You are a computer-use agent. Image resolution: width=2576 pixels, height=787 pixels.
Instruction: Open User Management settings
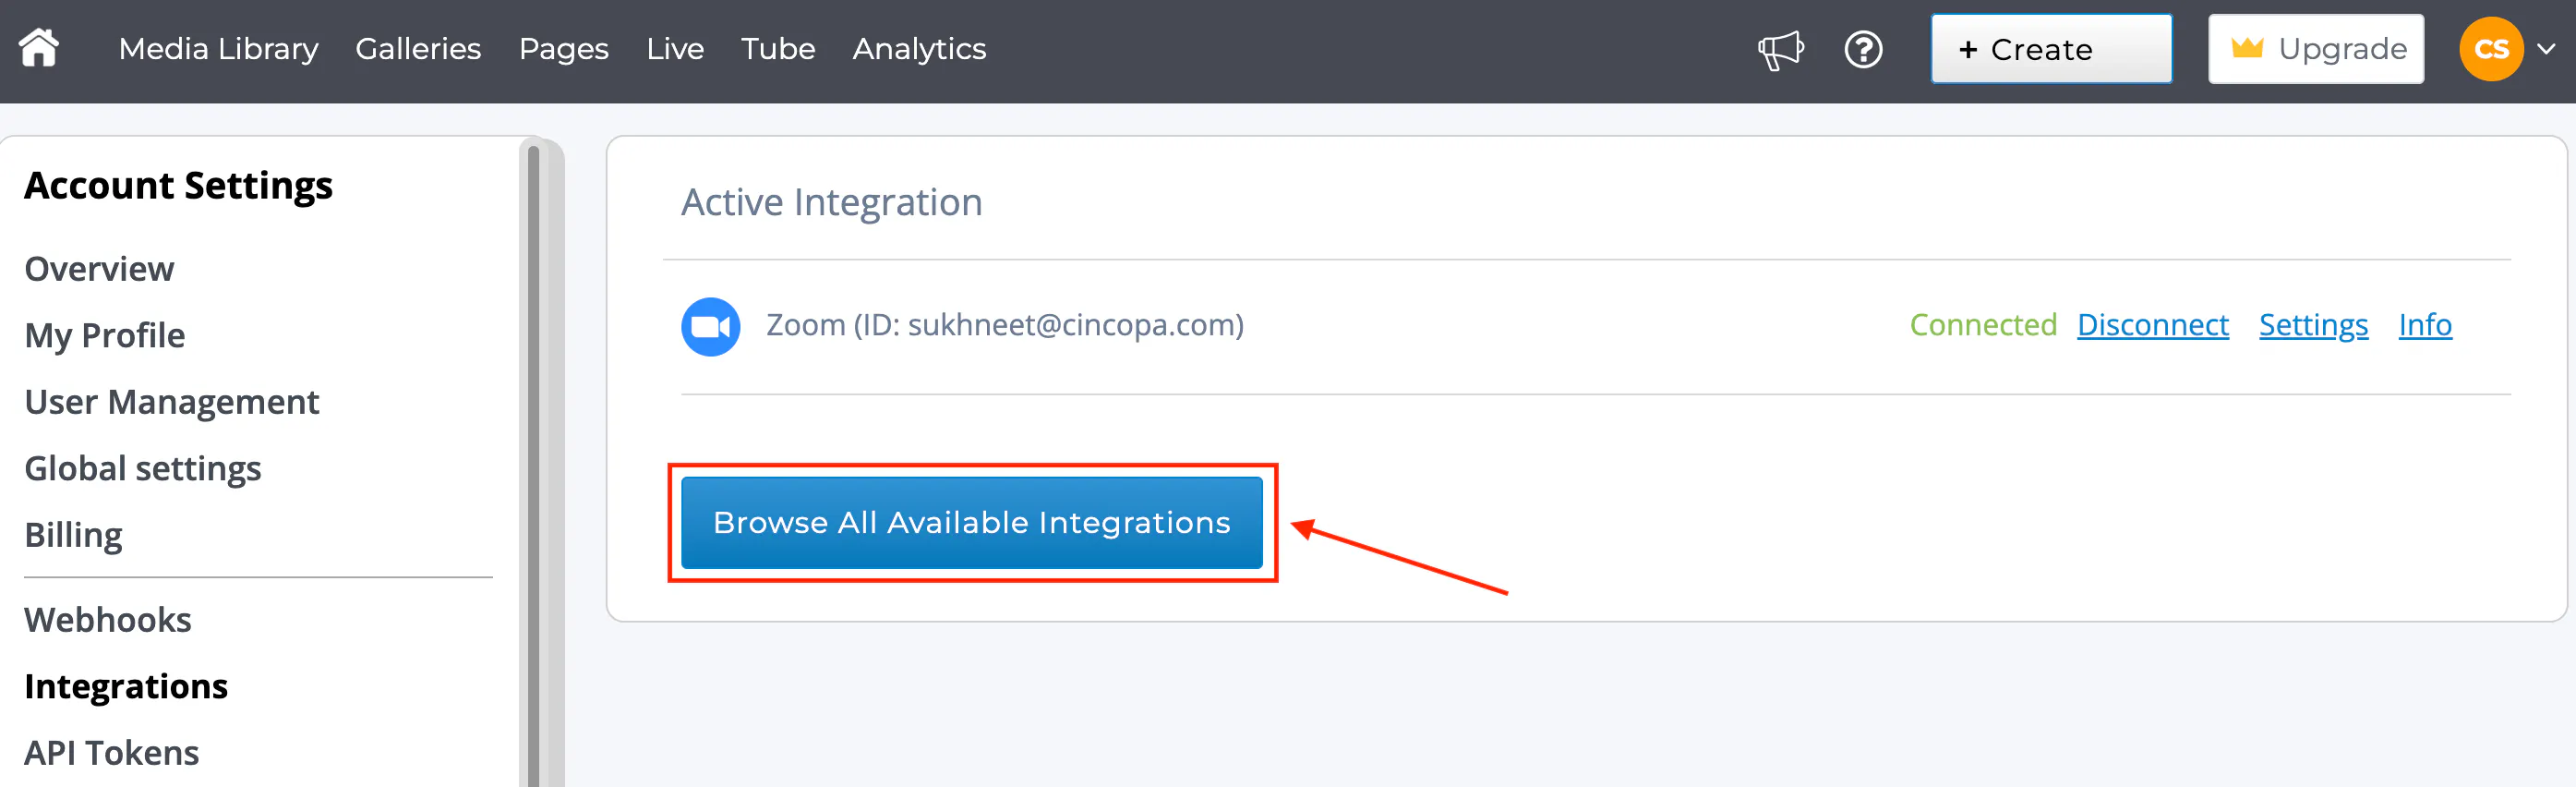[171, 402]
